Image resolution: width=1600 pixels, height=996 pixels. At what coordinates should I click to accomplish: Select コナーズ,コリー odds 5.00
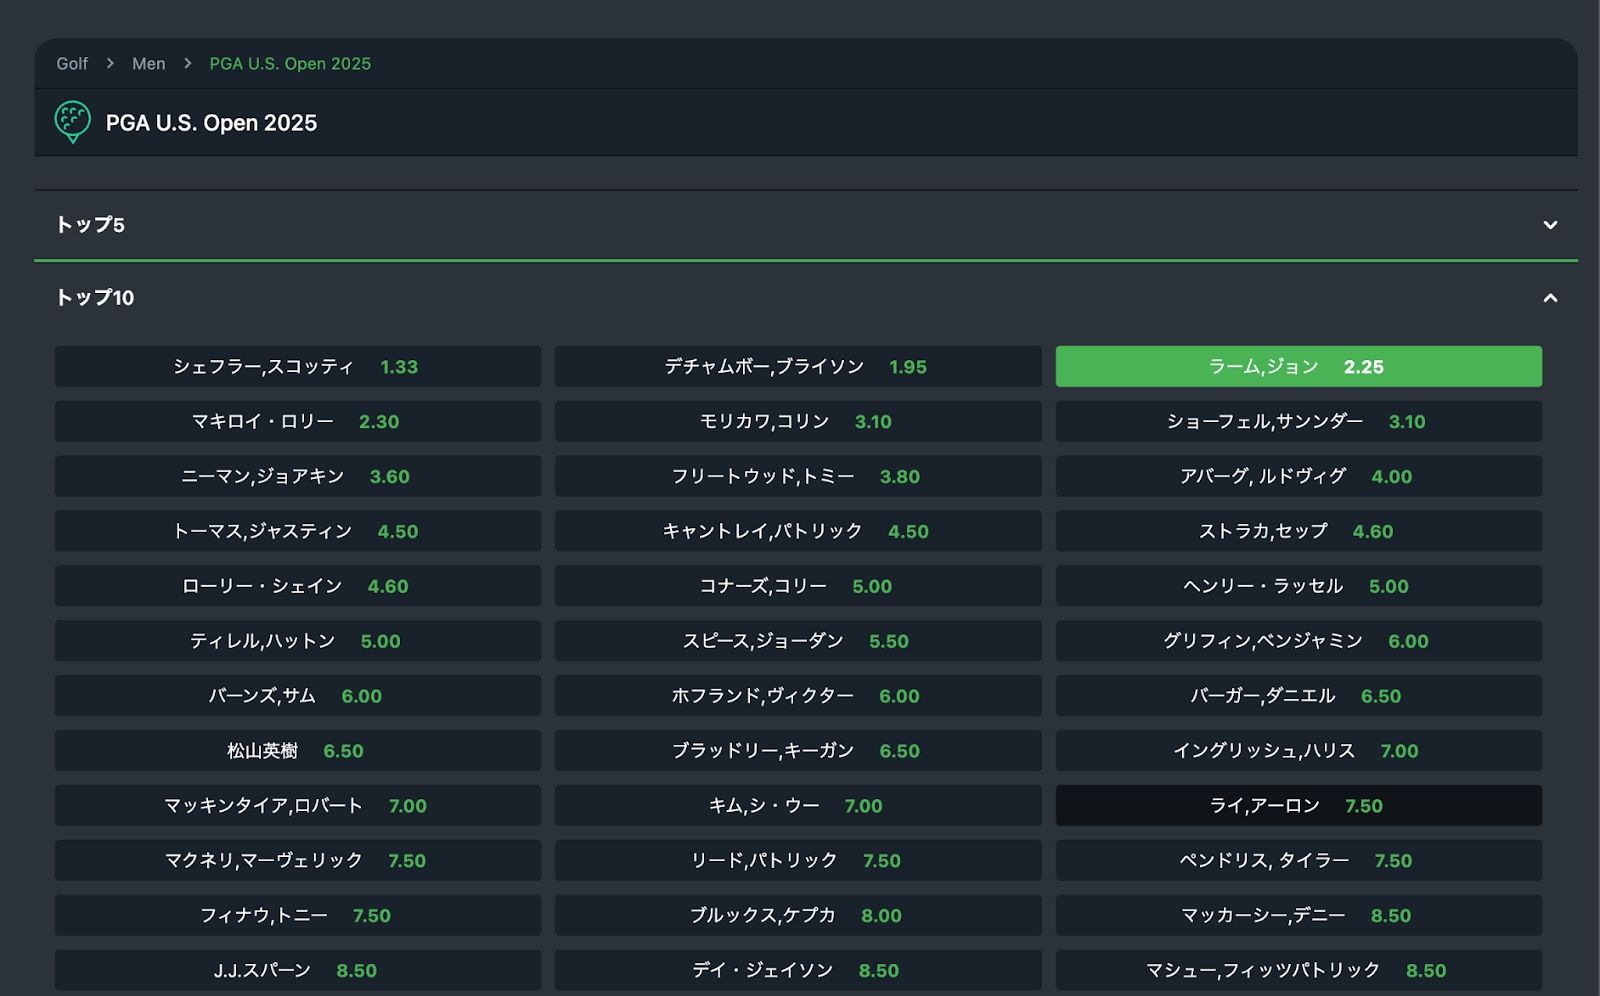click(x=798, y=586)
